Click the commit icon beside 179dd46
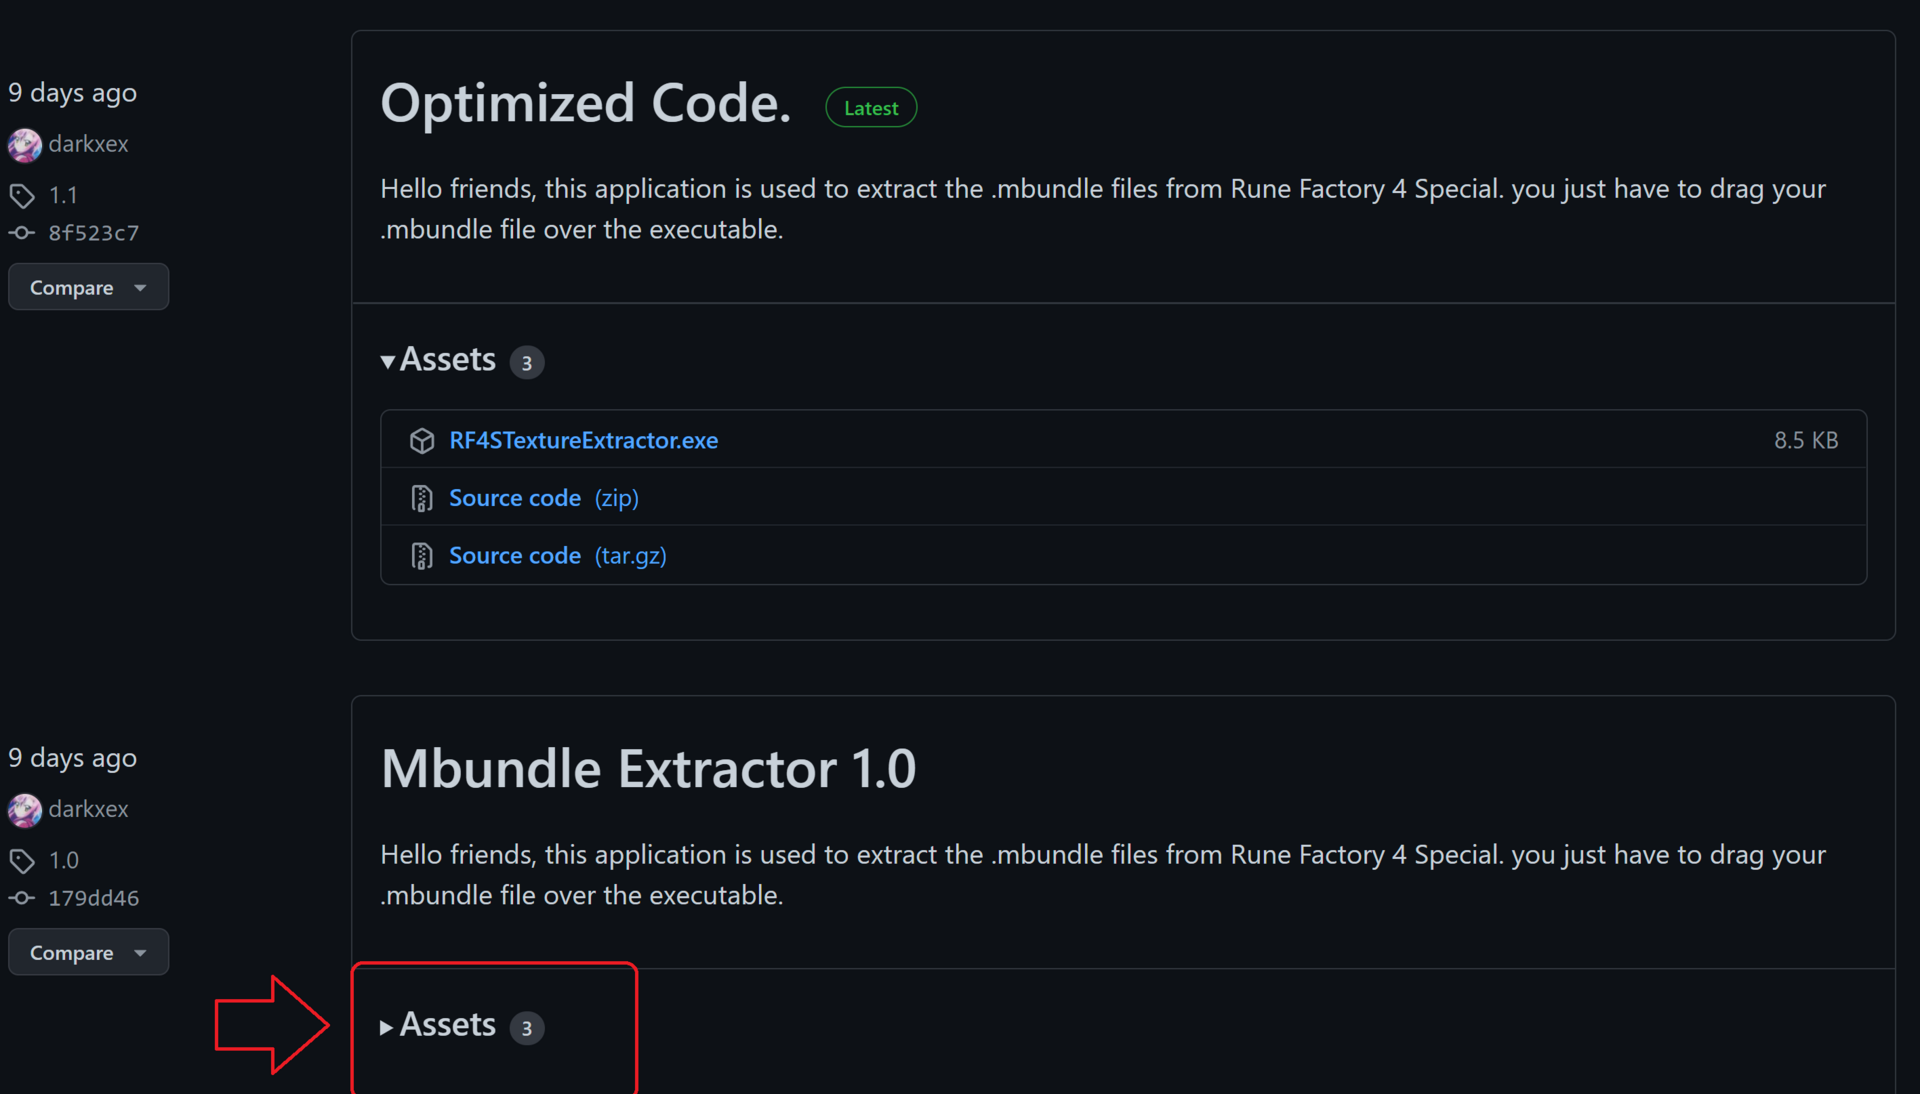 [22, 898]
